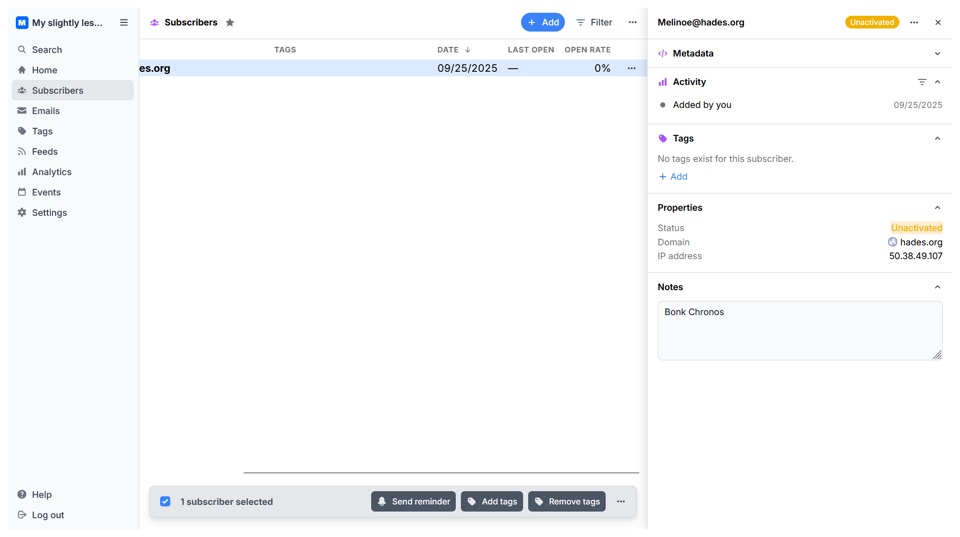Viewport: 960px width, 537px height.
Task: Click the OPEN RATE column header
Action: (587, 50)
